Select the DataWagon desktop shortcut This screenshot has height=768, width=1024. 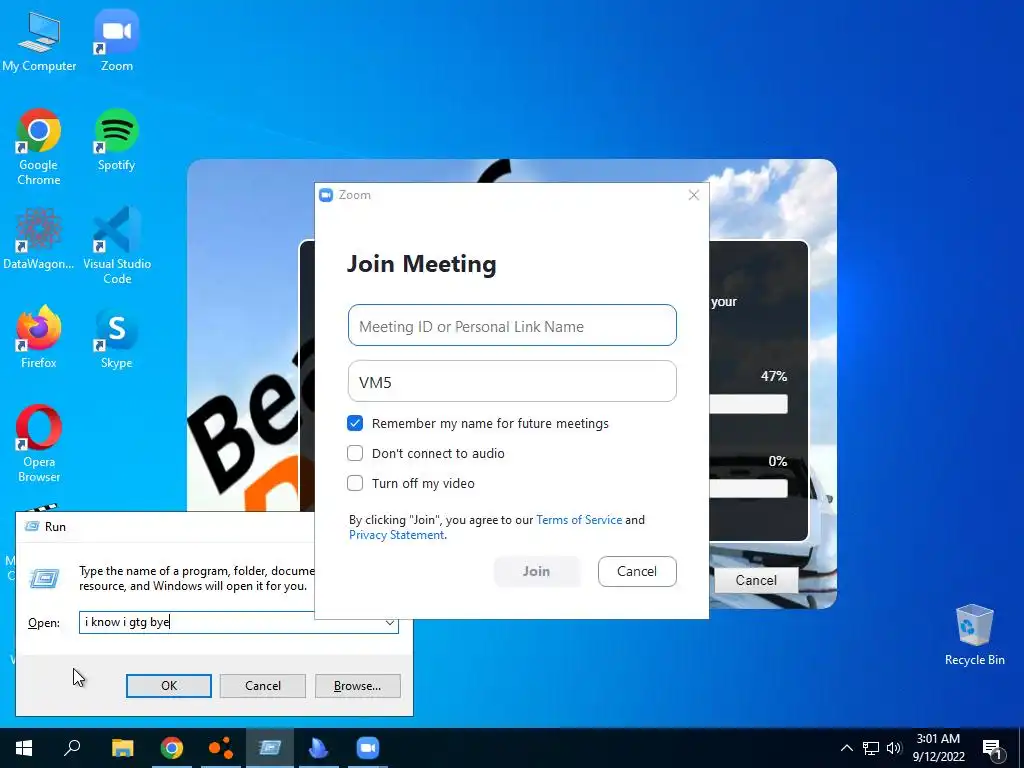point(39,238)
